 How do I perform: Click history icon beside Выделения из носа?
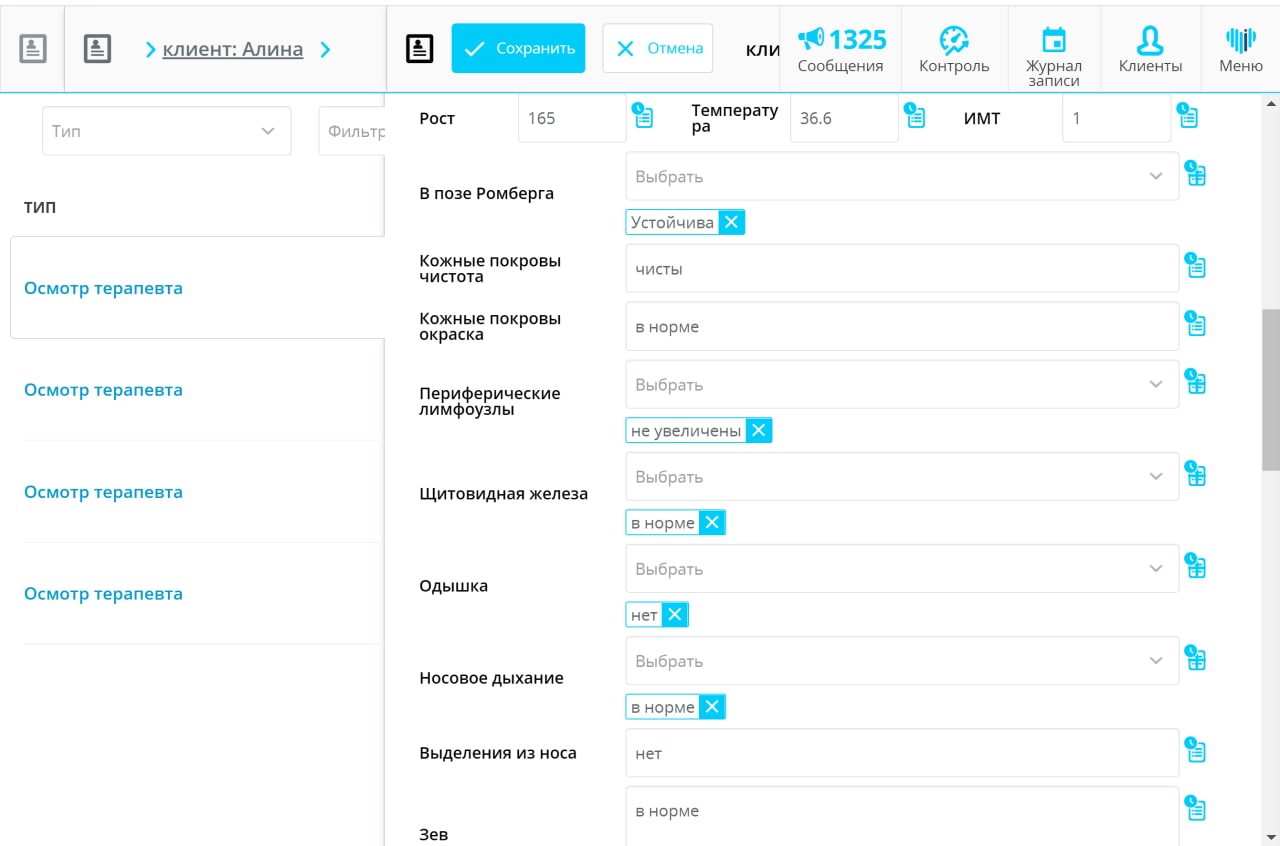(1195, 750)
